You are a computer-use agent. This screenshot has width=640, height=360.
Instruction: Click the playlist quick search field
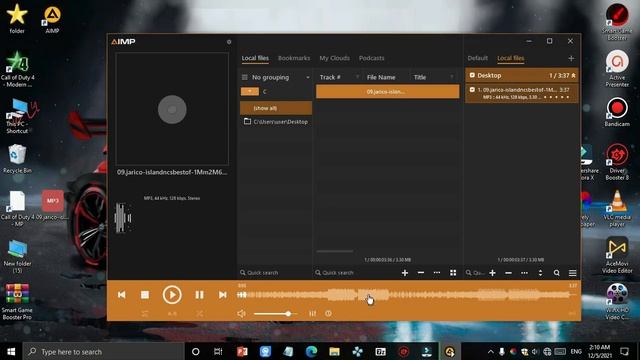475,273
